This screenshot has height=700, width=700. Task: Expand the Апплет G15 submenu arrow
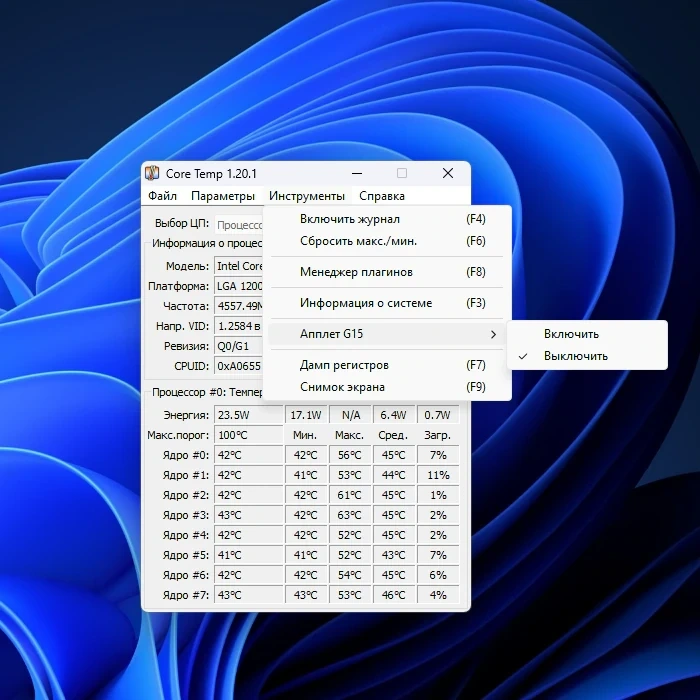click(493, 334)
